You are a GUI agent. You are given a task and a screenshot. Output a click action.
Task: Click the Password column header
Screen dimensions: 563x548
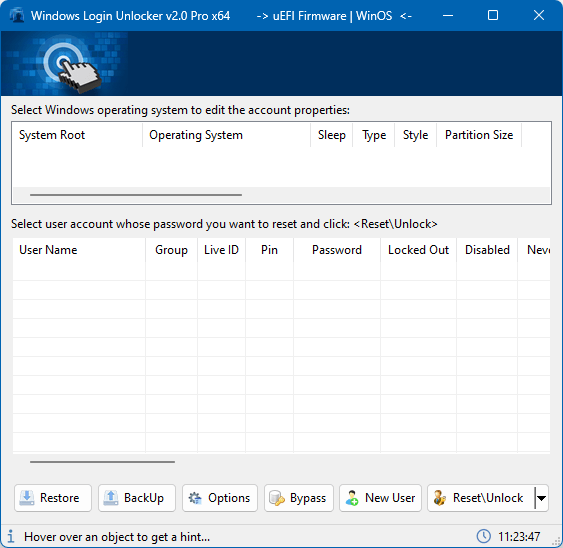(x=337, y=250)
